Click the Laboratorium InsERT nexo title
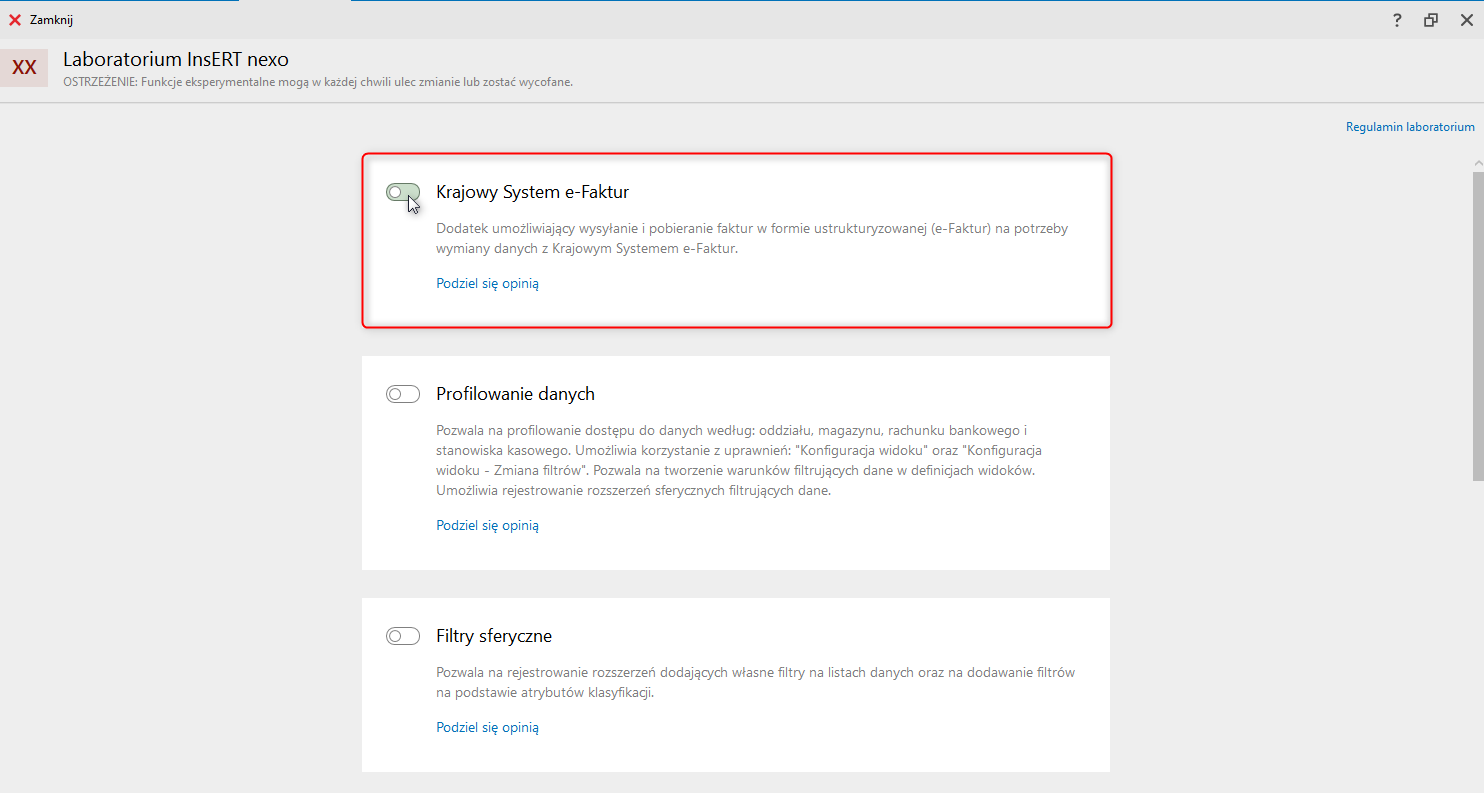1484x793 pixels. [x=176, y=60]
